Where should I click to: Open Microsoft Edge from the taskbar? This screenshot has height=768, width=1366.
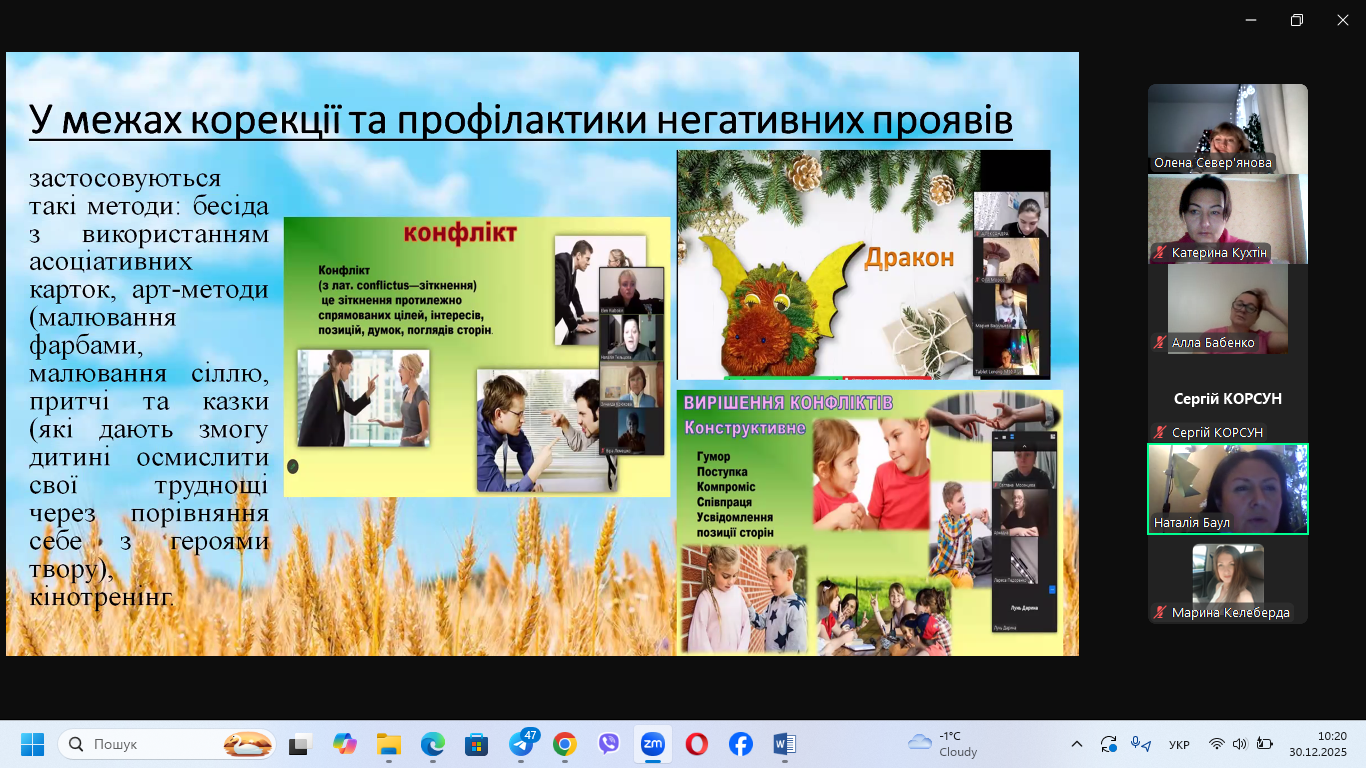[x=432, y=744]
